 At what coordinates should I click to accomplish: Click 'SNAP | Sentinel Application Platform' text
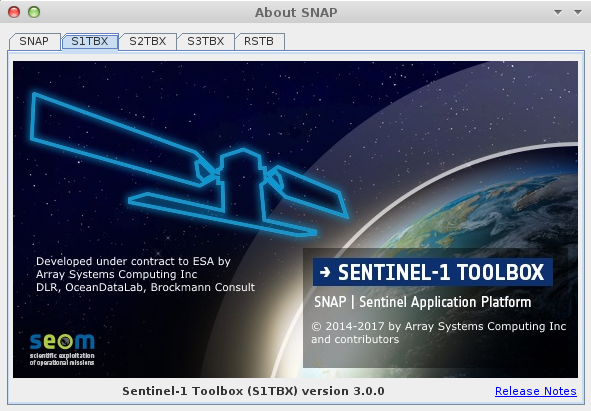tap(423, 302)
